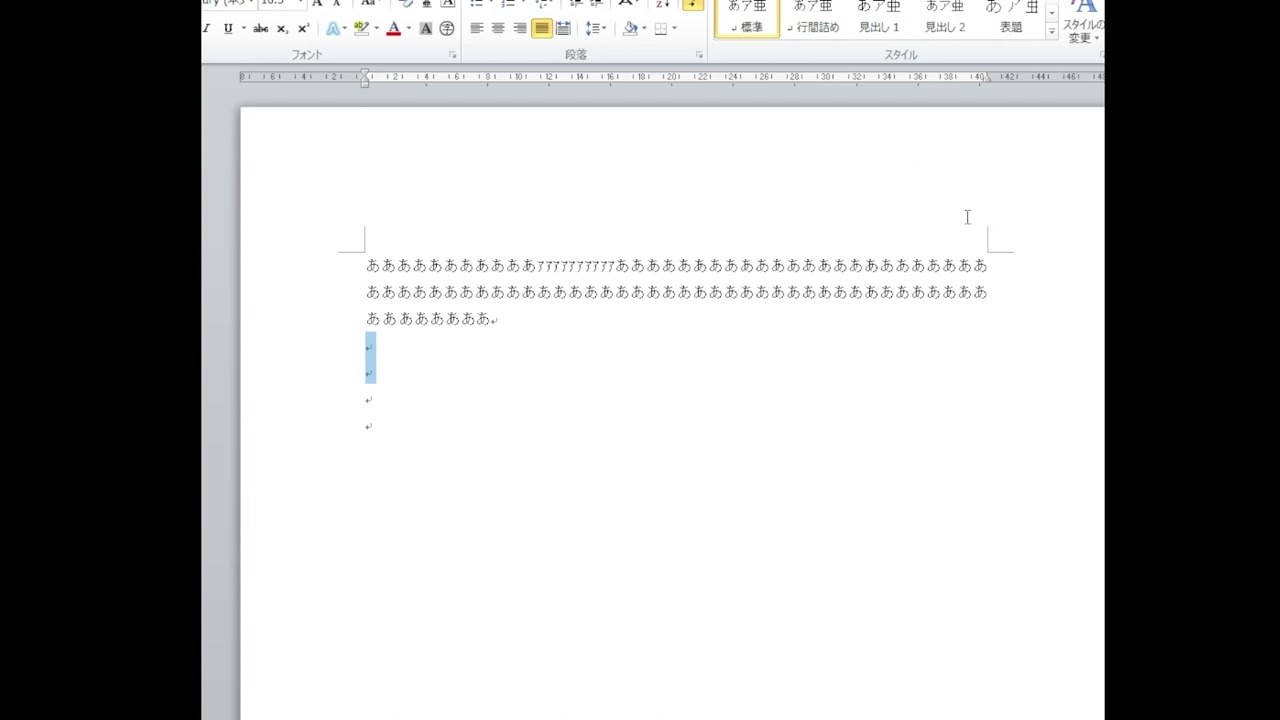Center align the paragraph

click(498, 29)
